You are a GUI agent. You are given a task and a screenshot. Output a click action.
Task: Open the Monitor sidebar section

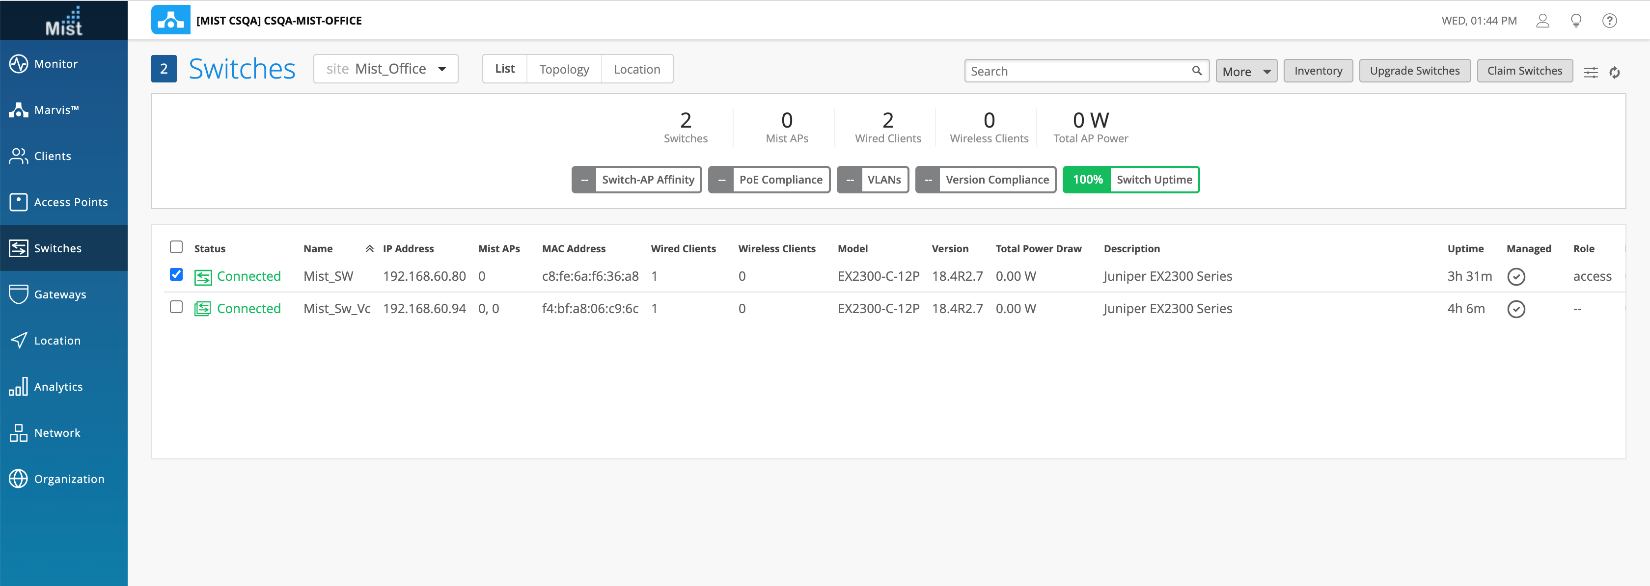[x=64, y=64]
